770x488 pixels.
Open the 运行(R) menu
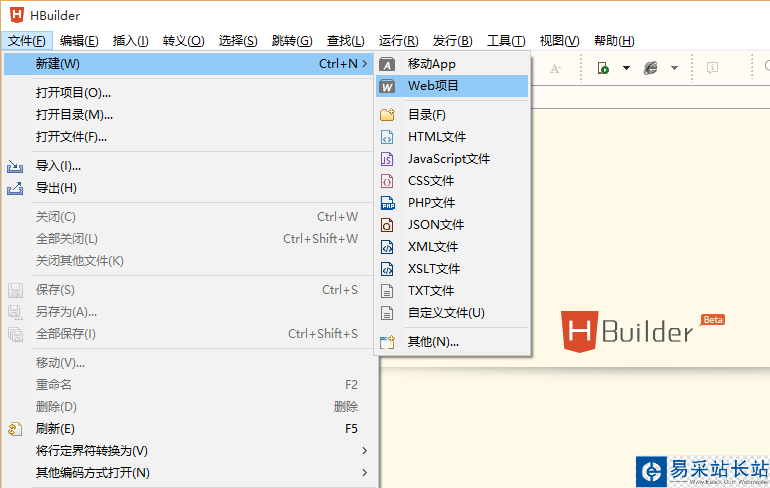pyautogui.click(x=398, y=41)
